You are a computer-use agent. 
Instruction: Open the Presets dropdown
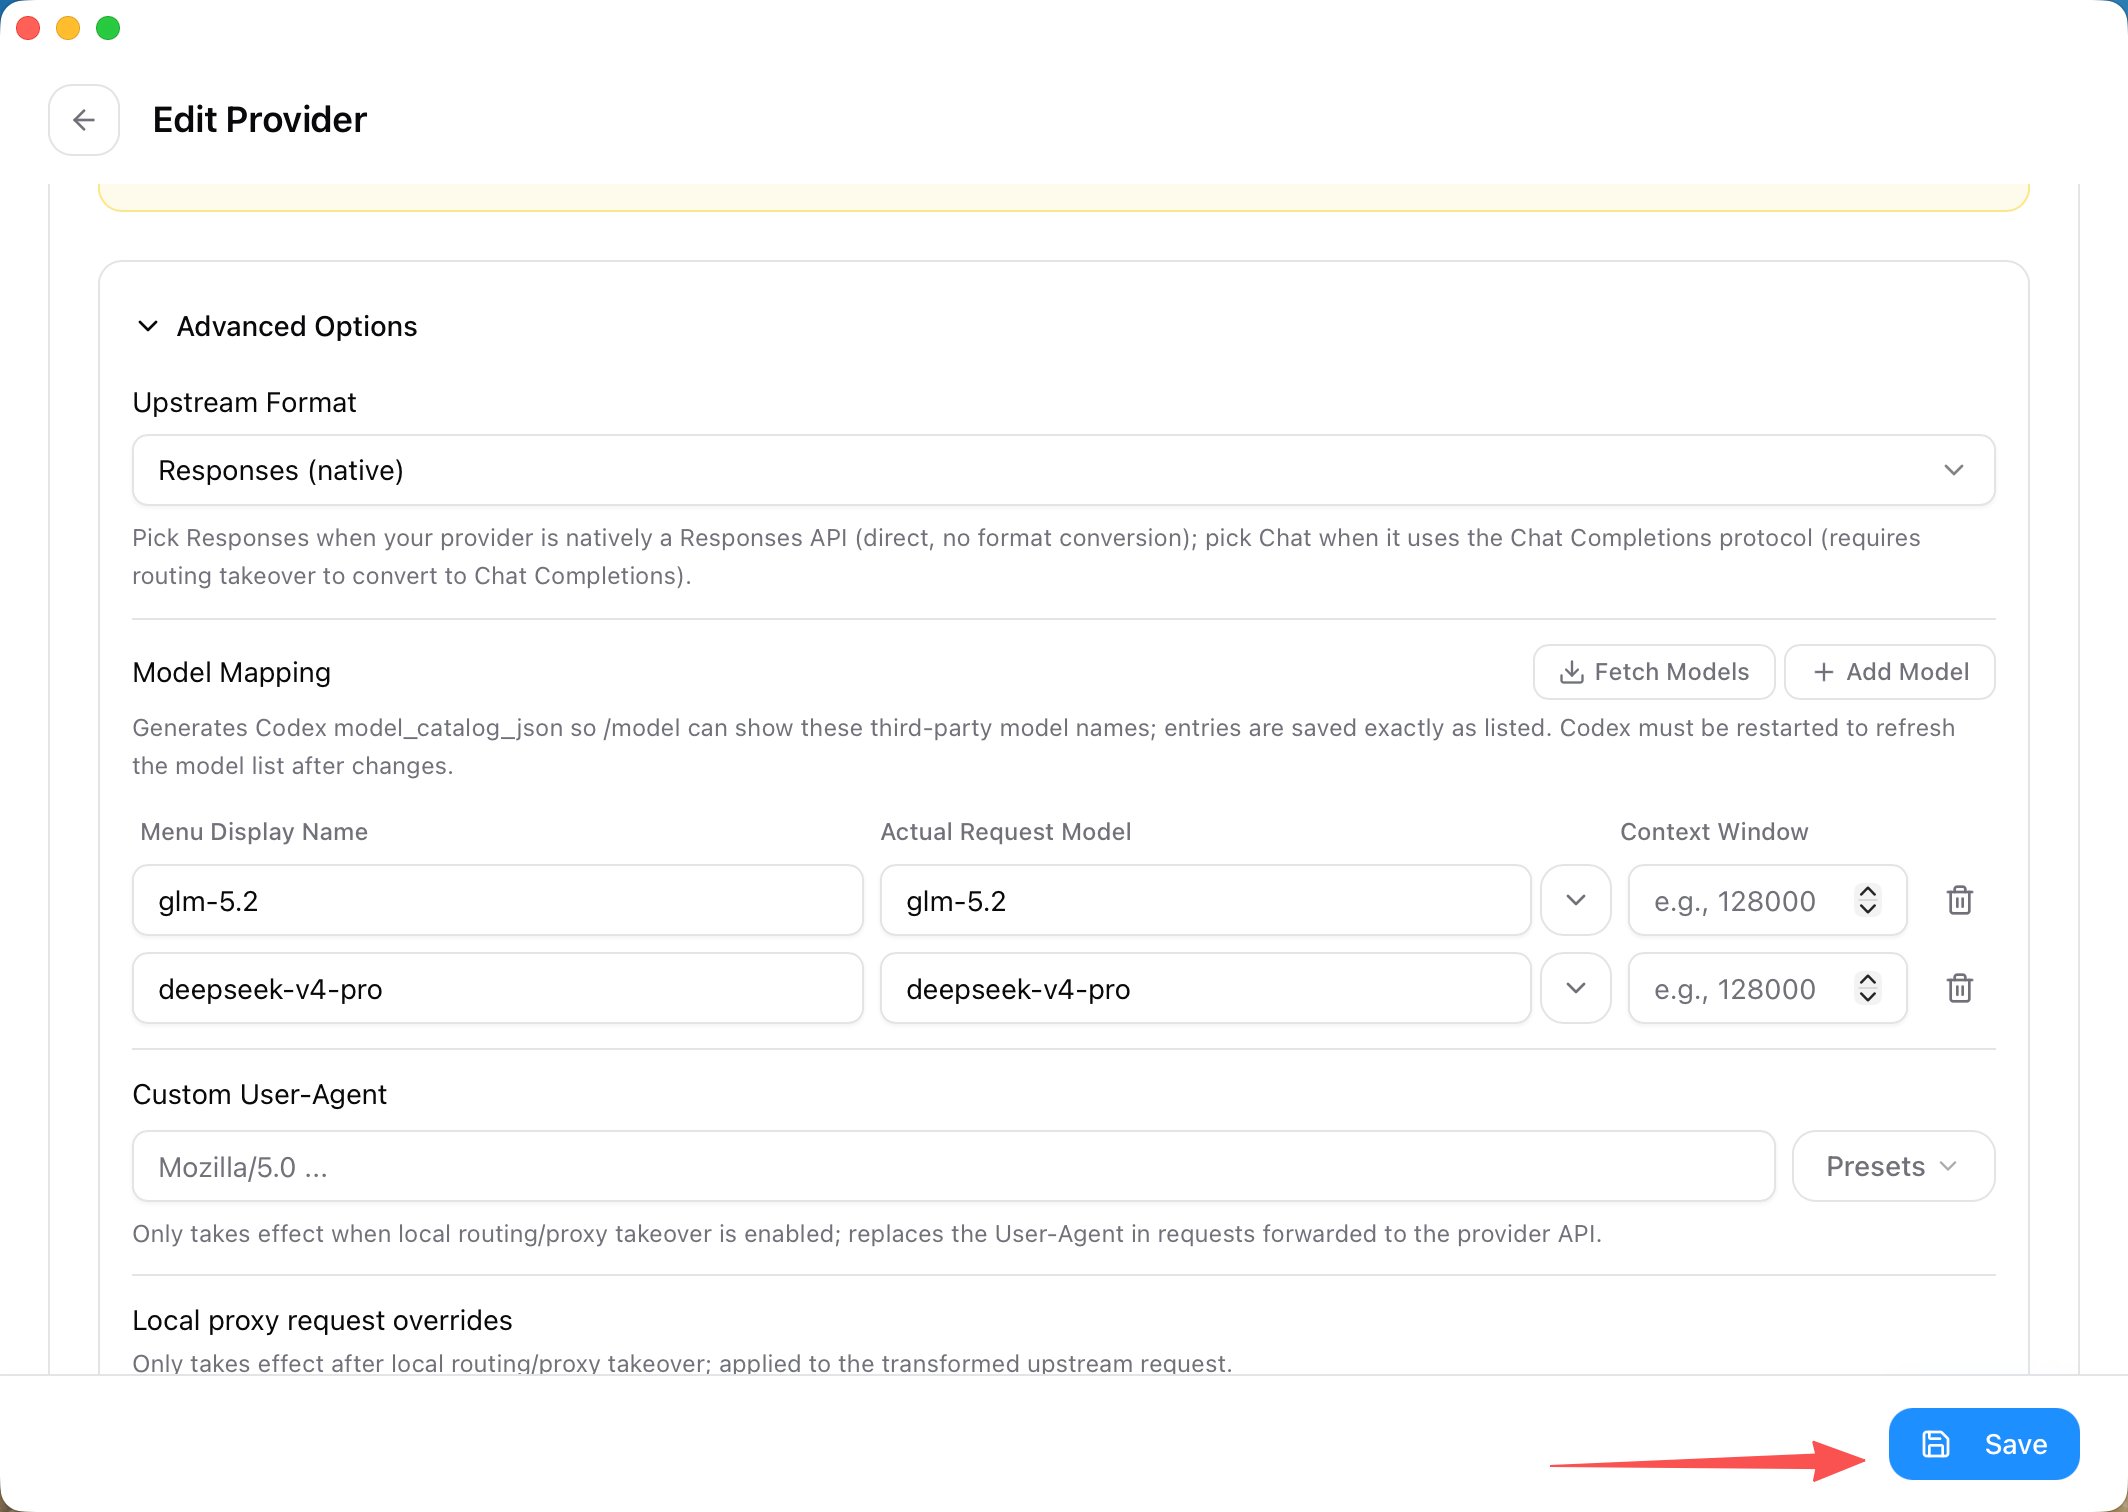click(1893, 1167)
